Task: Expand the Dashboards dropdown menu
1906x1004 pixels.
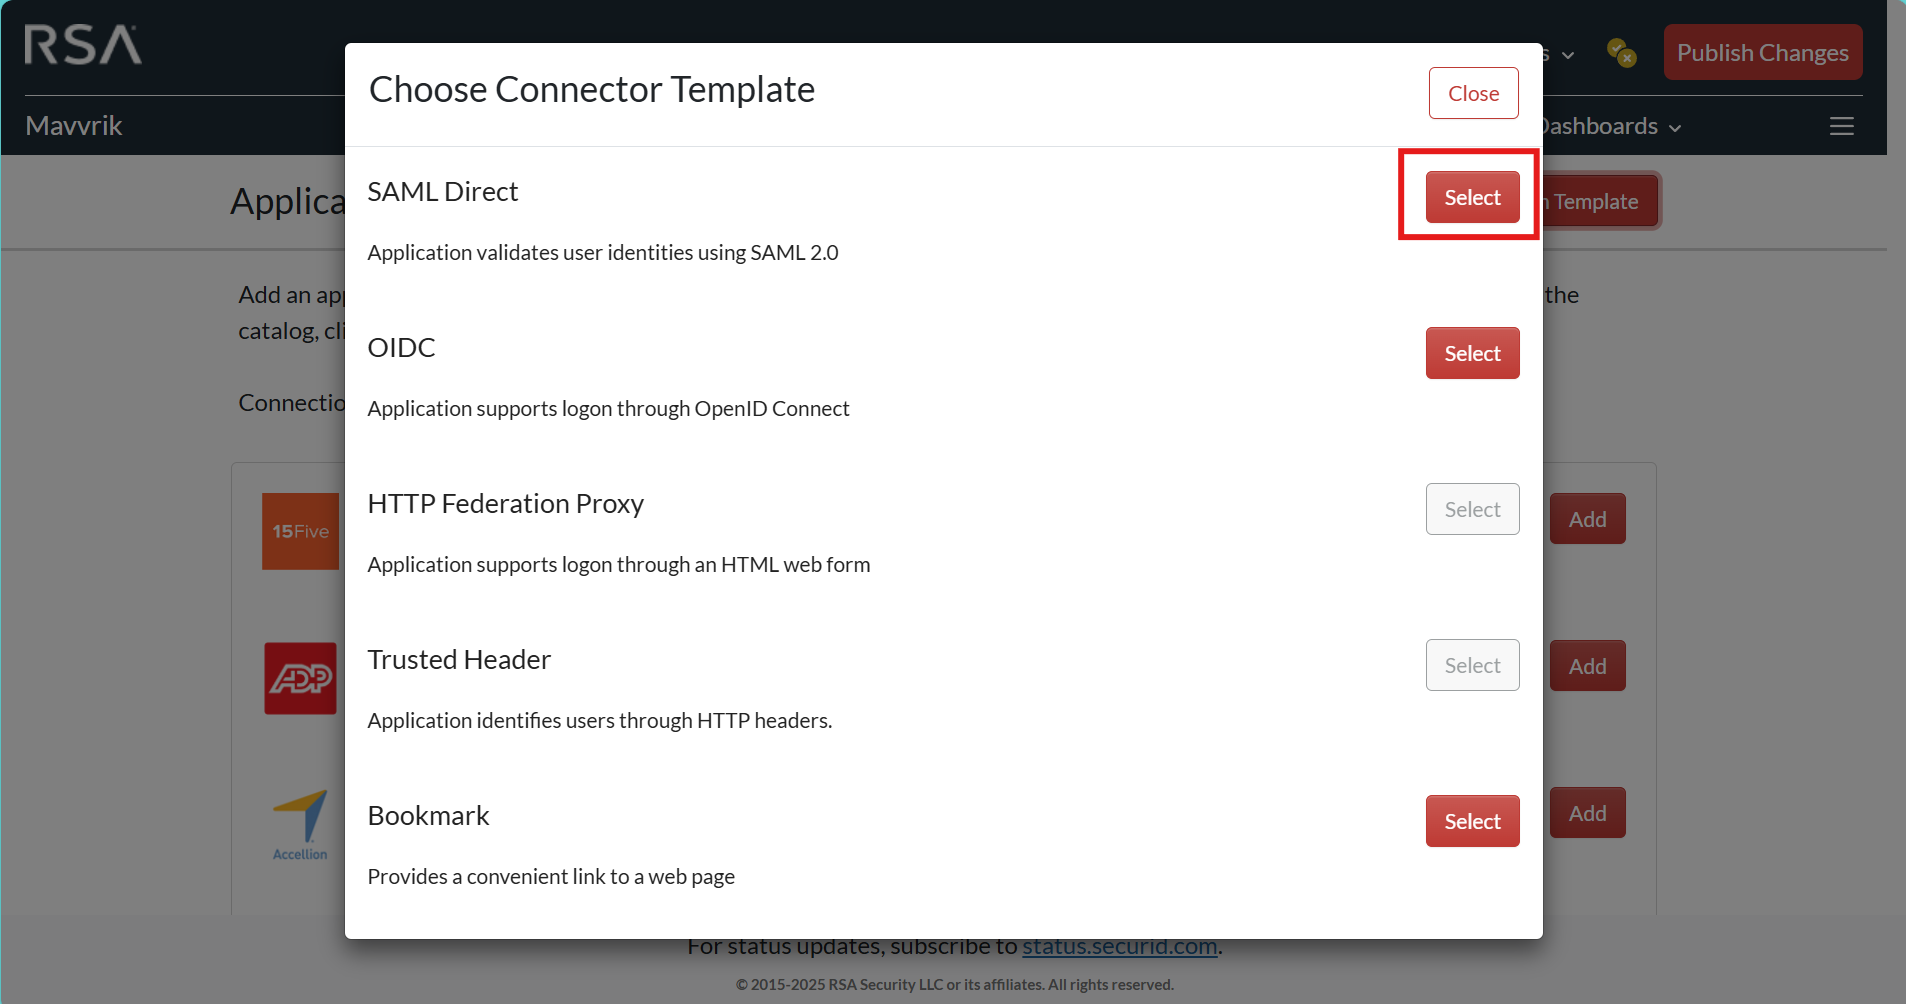Action: [1612, 126]
